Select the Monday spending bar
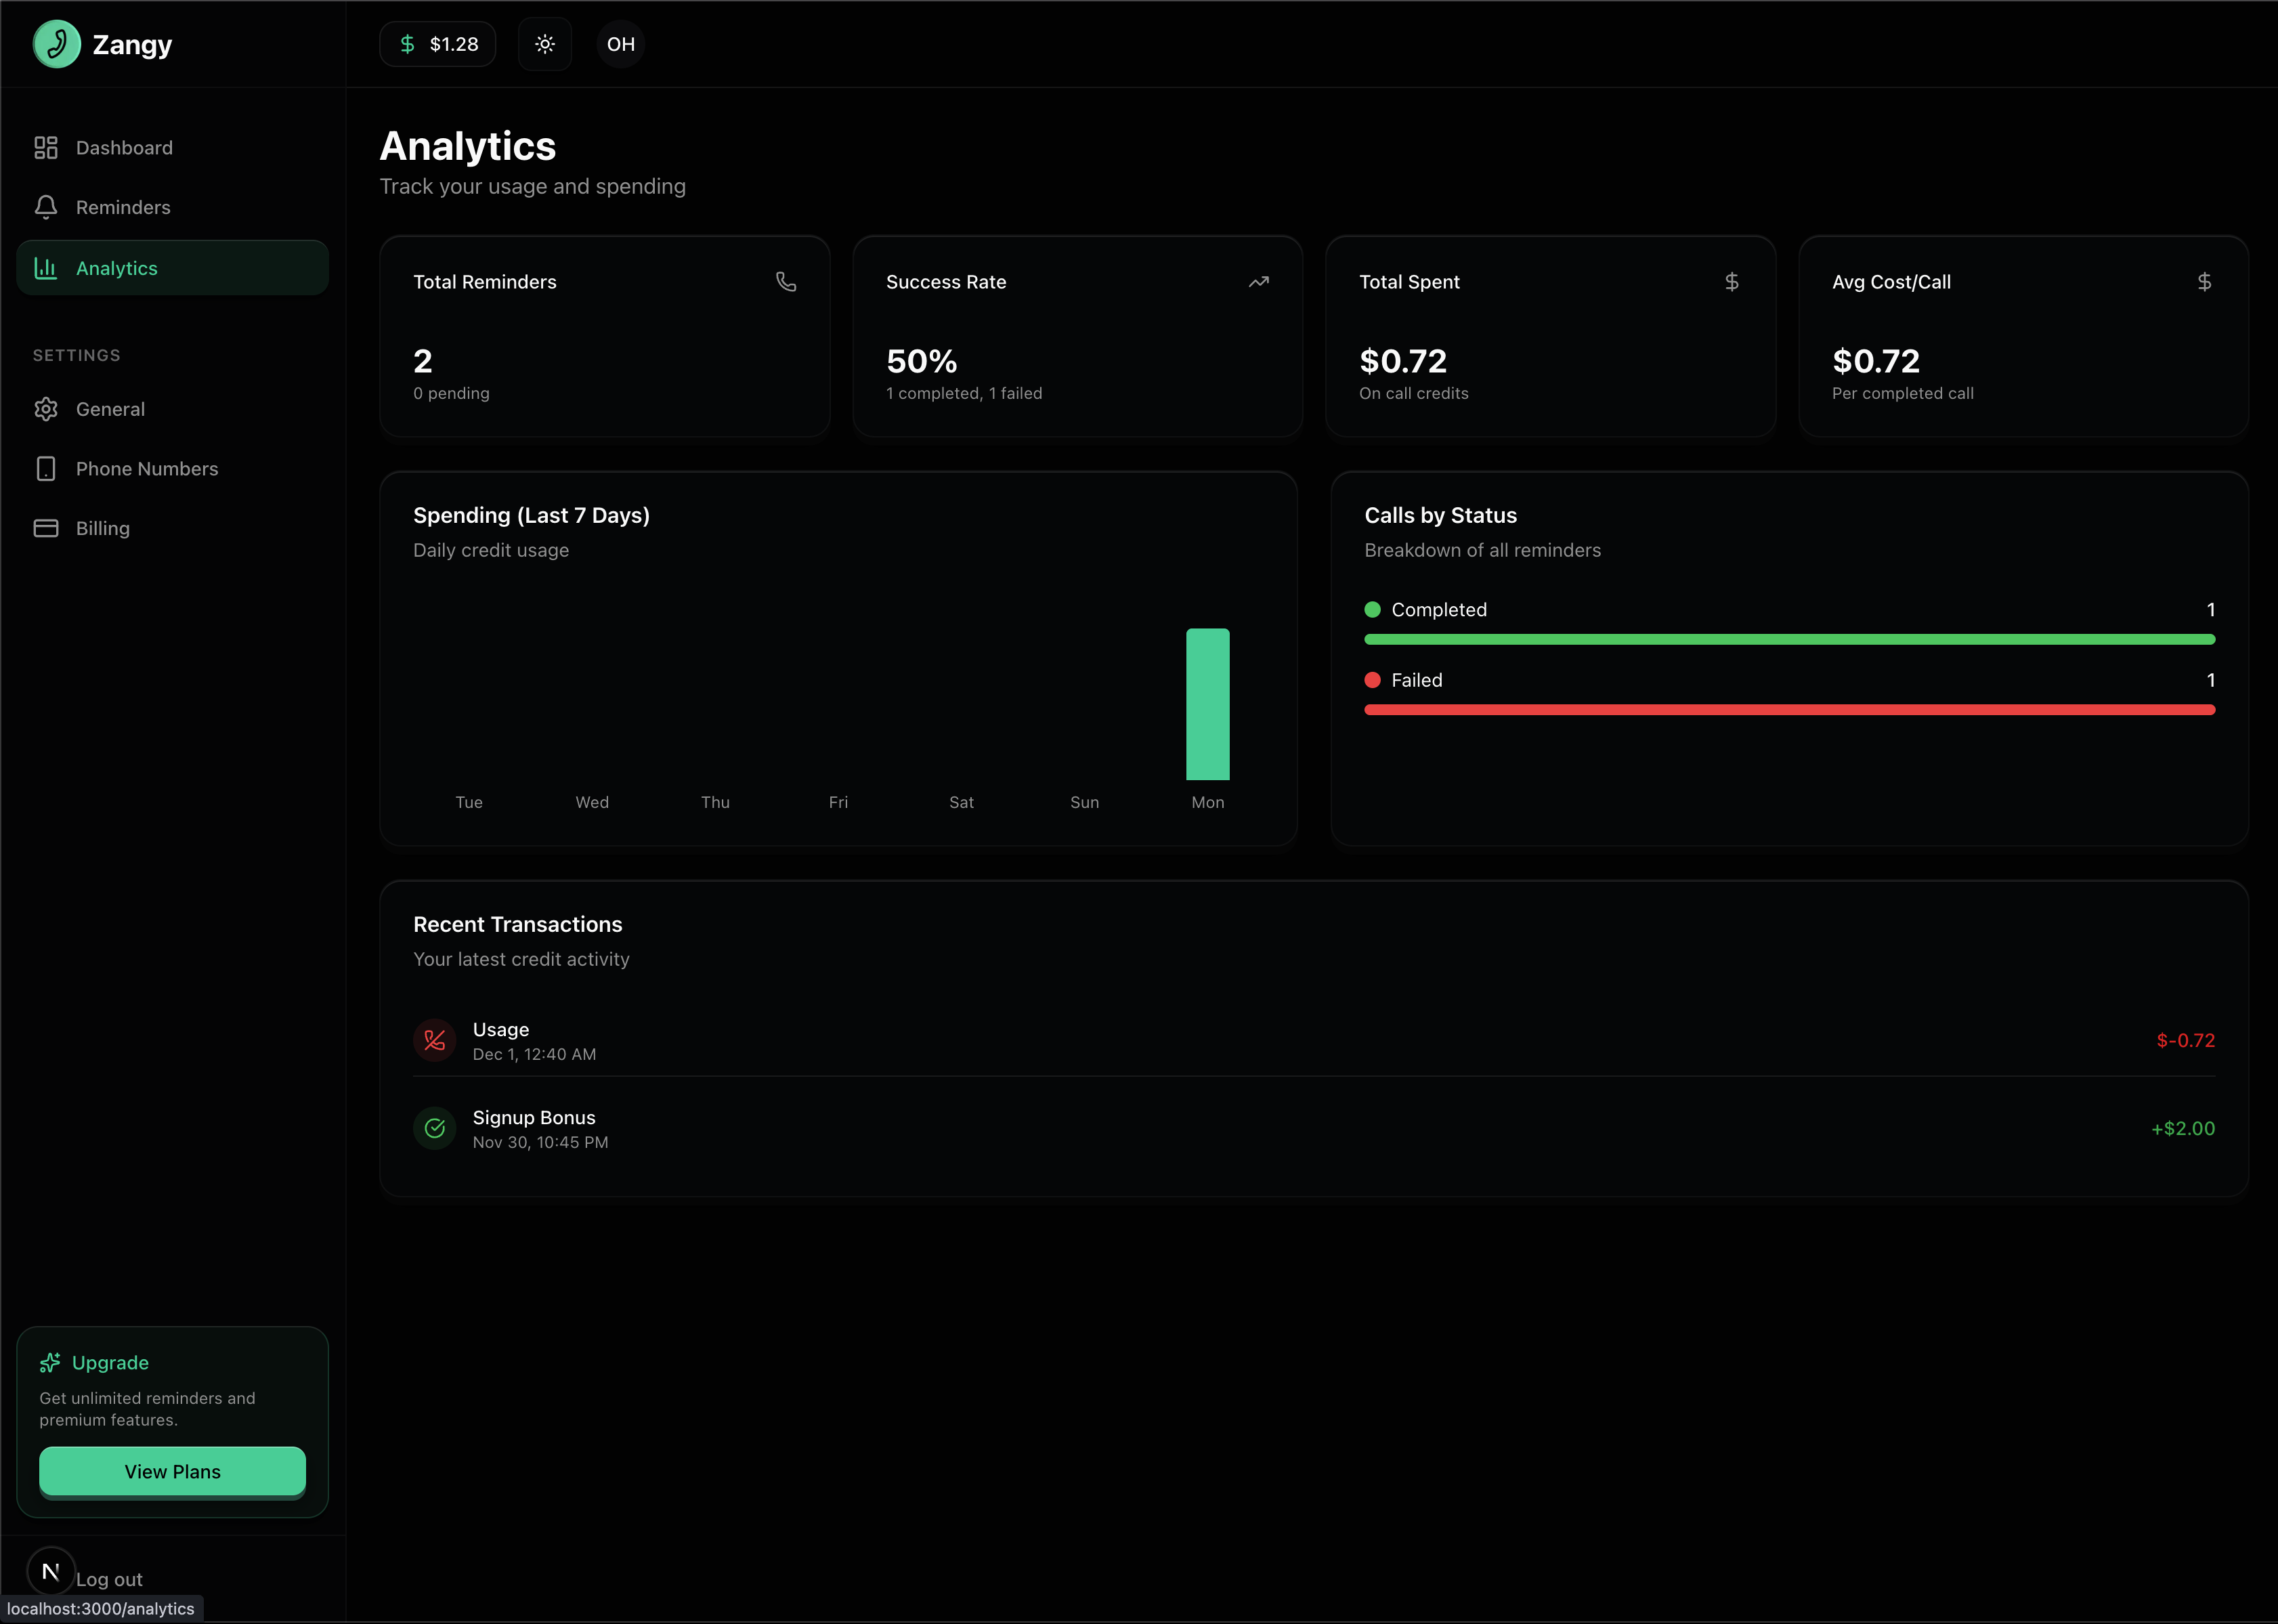Viewport: 2278px width, 1624px height. point(1207,704)
